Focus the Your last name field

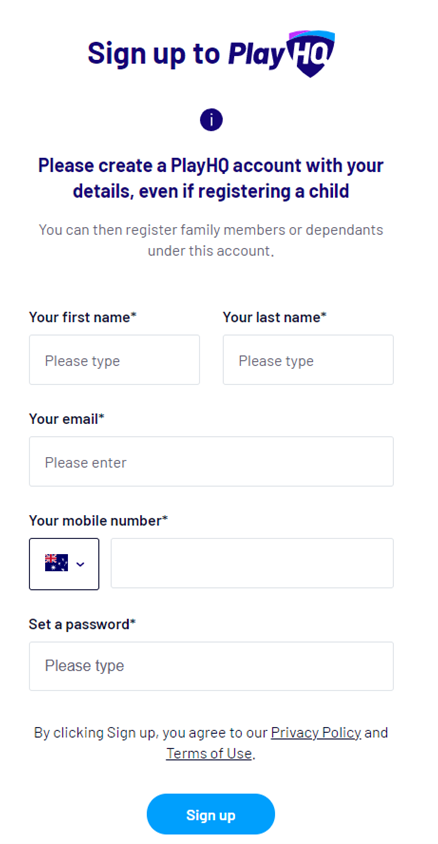coord(308,360)
